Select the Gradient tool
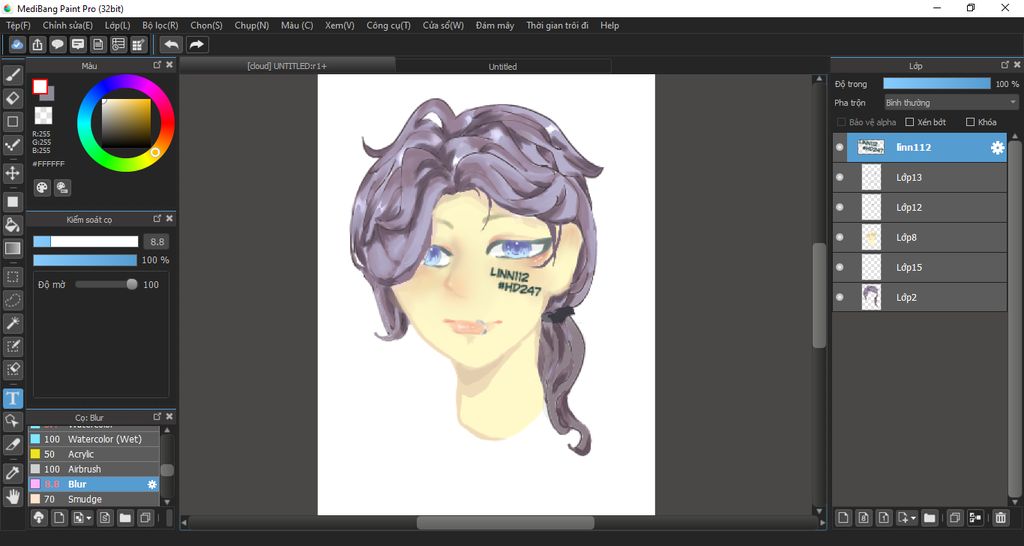The width and height of the screenshot is (1024, 546). 12,248
